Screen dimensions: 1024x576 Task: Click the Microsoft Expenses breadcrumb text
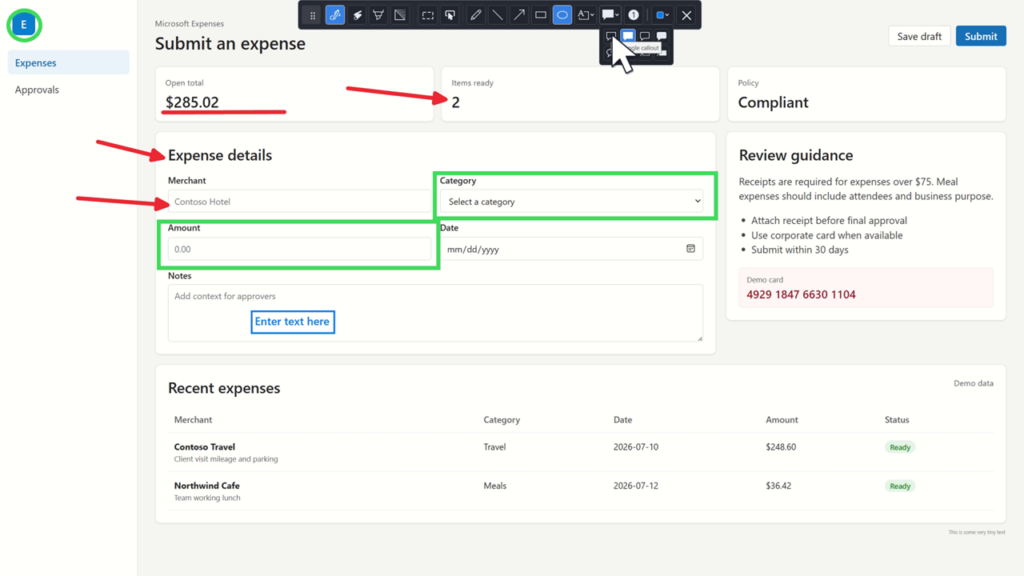tap(189, 24)
